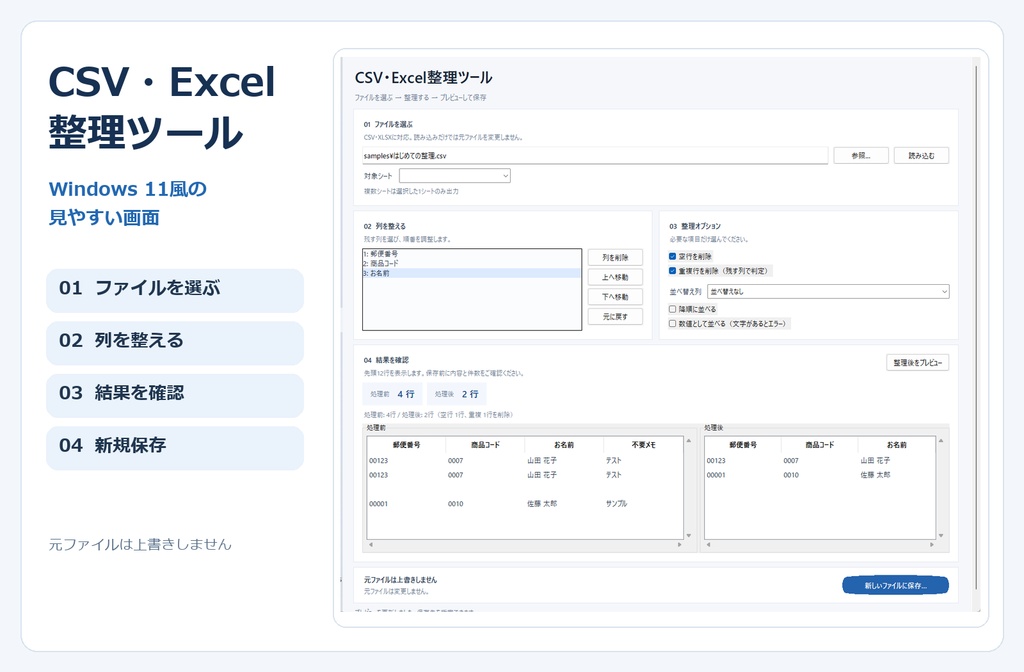Click 郵便番号 header in 処理後 table
Viewport: 1024px width, 672px height.
(743, 445)
